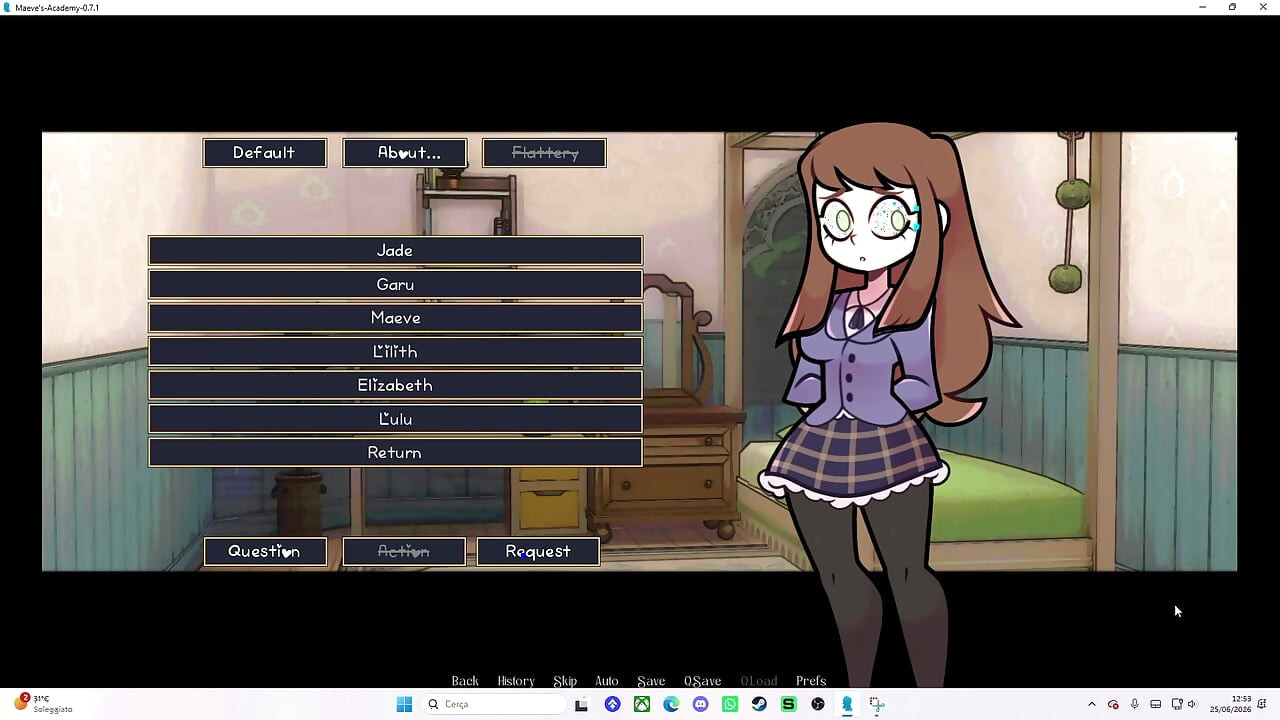The image size is (1280, 720).
Task: Click the Maeve's Academy game taskbar icon
Action: coord(847,704)
